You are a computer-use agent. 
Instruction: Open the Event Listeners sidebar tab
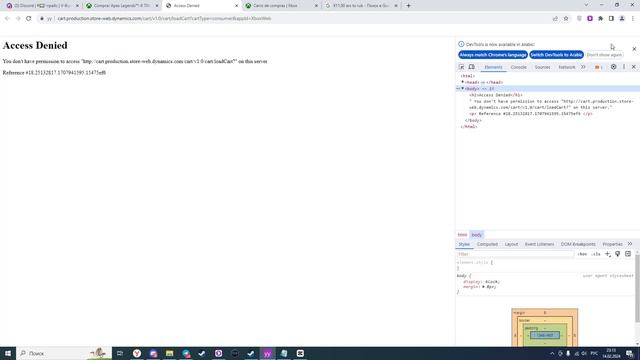(539, 244)
